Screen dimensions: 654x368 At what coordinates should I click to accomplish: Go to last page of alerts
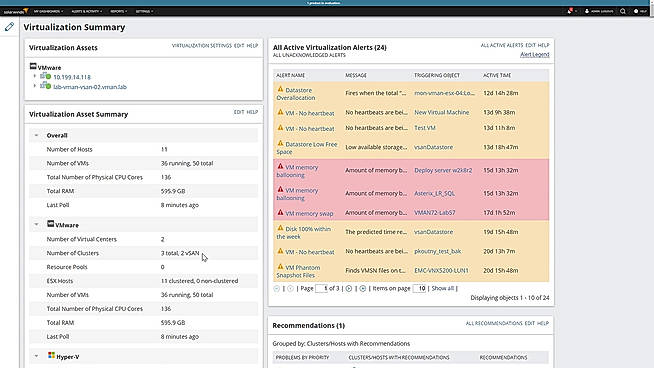click(x=362, y=288)
